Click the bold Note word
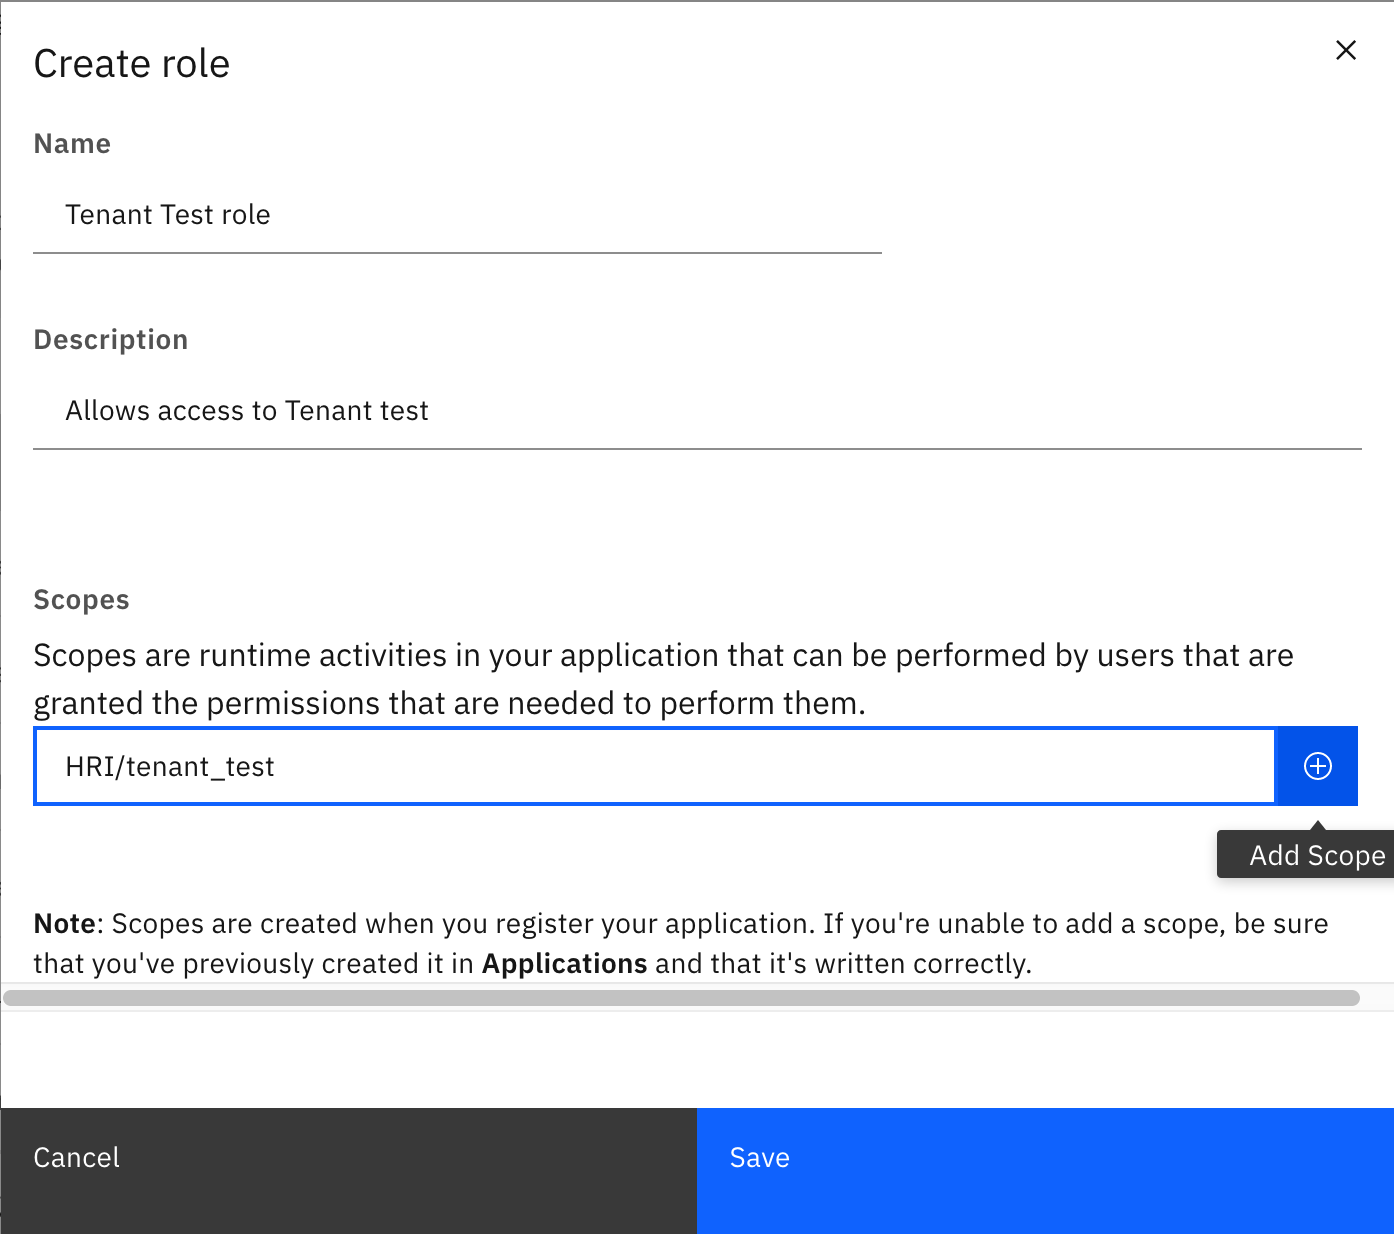Image resolution: width=1394 pixels, height=1234 pixels. click(x=65, y=923)
